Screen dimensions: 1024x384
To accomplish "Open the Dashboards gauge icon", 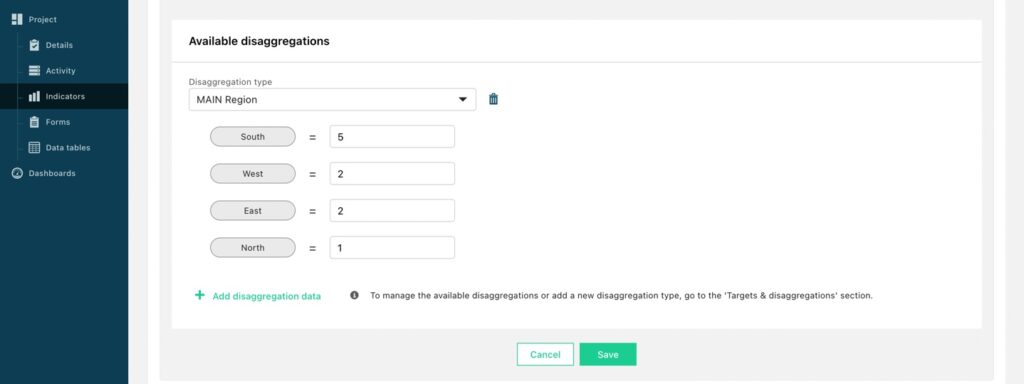I will pyautogui.click(x=18, y=173).
